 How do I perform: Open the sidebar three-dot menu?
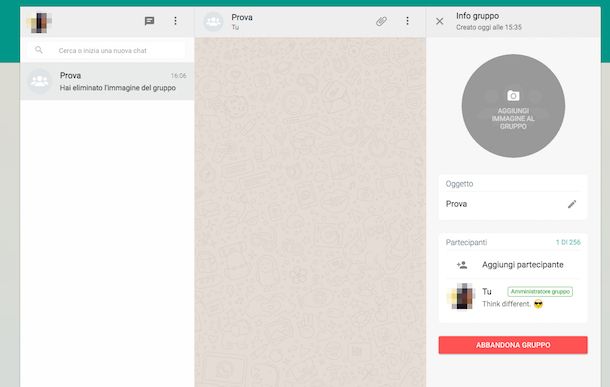[x=175, y=21]
